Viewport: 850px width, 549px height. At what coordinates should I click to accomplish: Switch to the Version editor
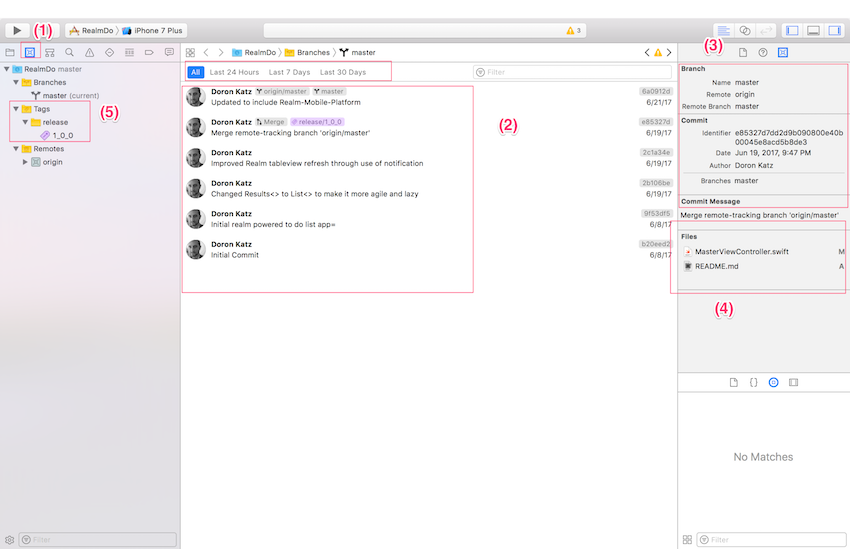(766, 30)
